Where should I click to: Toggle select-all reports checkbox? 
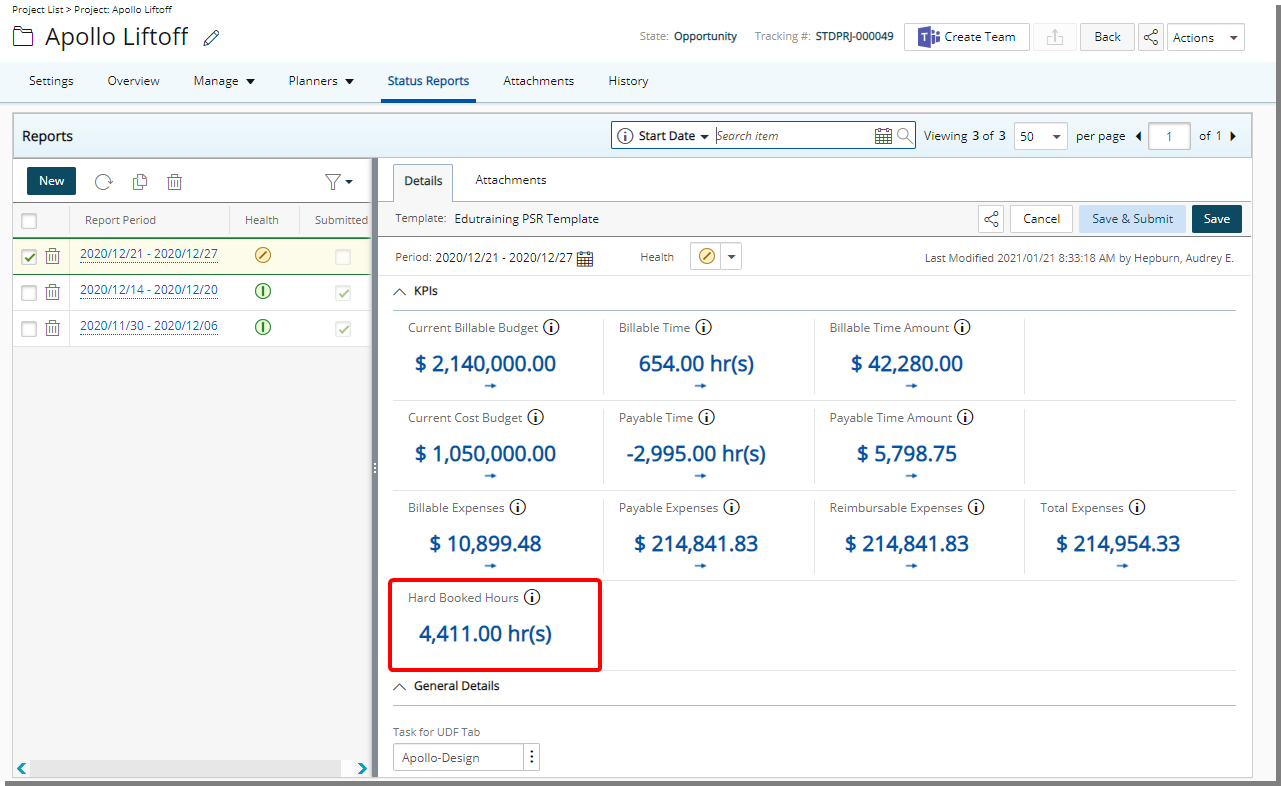[29, 220]
